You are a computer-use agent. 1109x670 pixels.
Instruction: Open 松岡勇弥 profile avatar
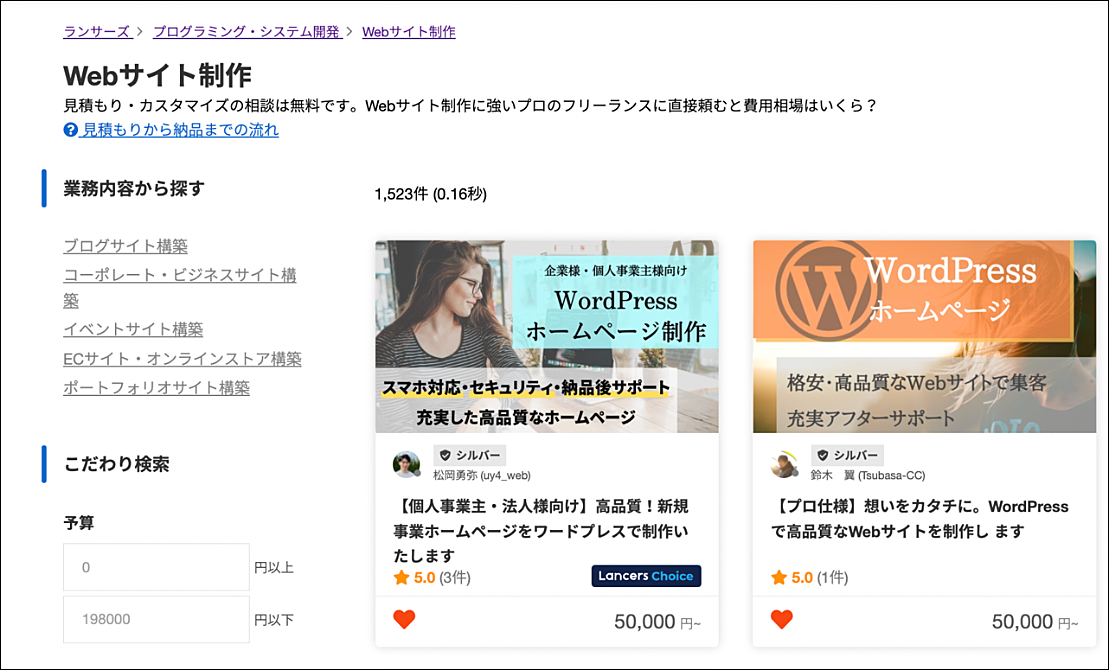click(x=407, y=464)
